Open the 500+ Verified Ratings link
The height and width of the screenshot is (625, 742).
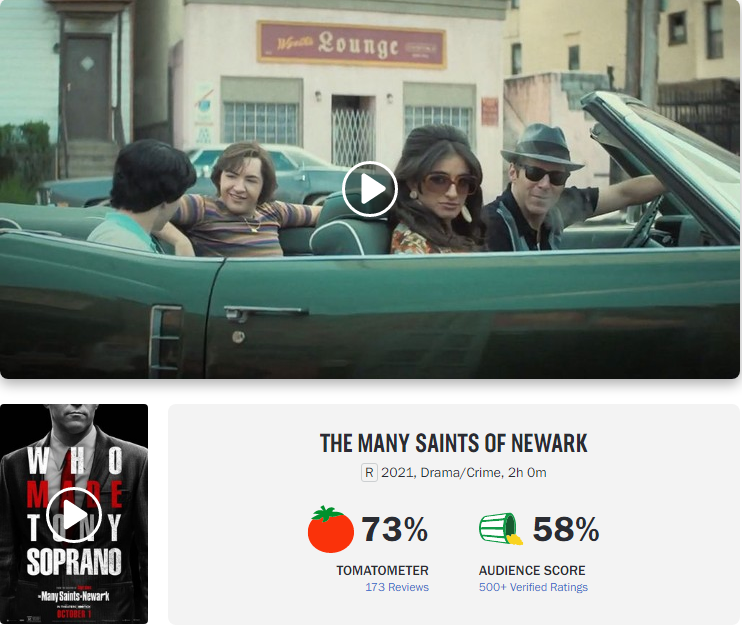click(533, 587)
